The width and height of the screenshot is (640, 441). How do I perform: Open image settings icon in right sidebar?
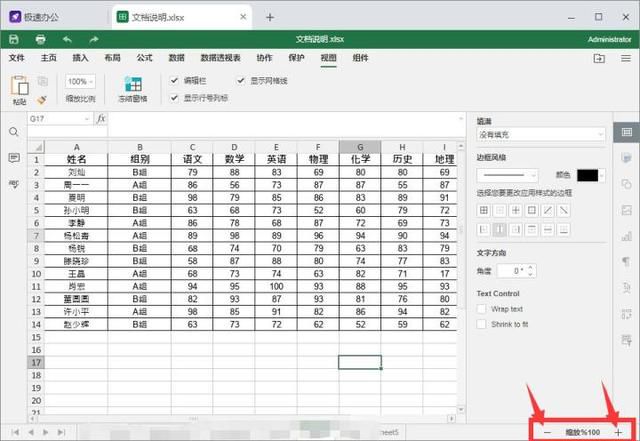point(626,210)
